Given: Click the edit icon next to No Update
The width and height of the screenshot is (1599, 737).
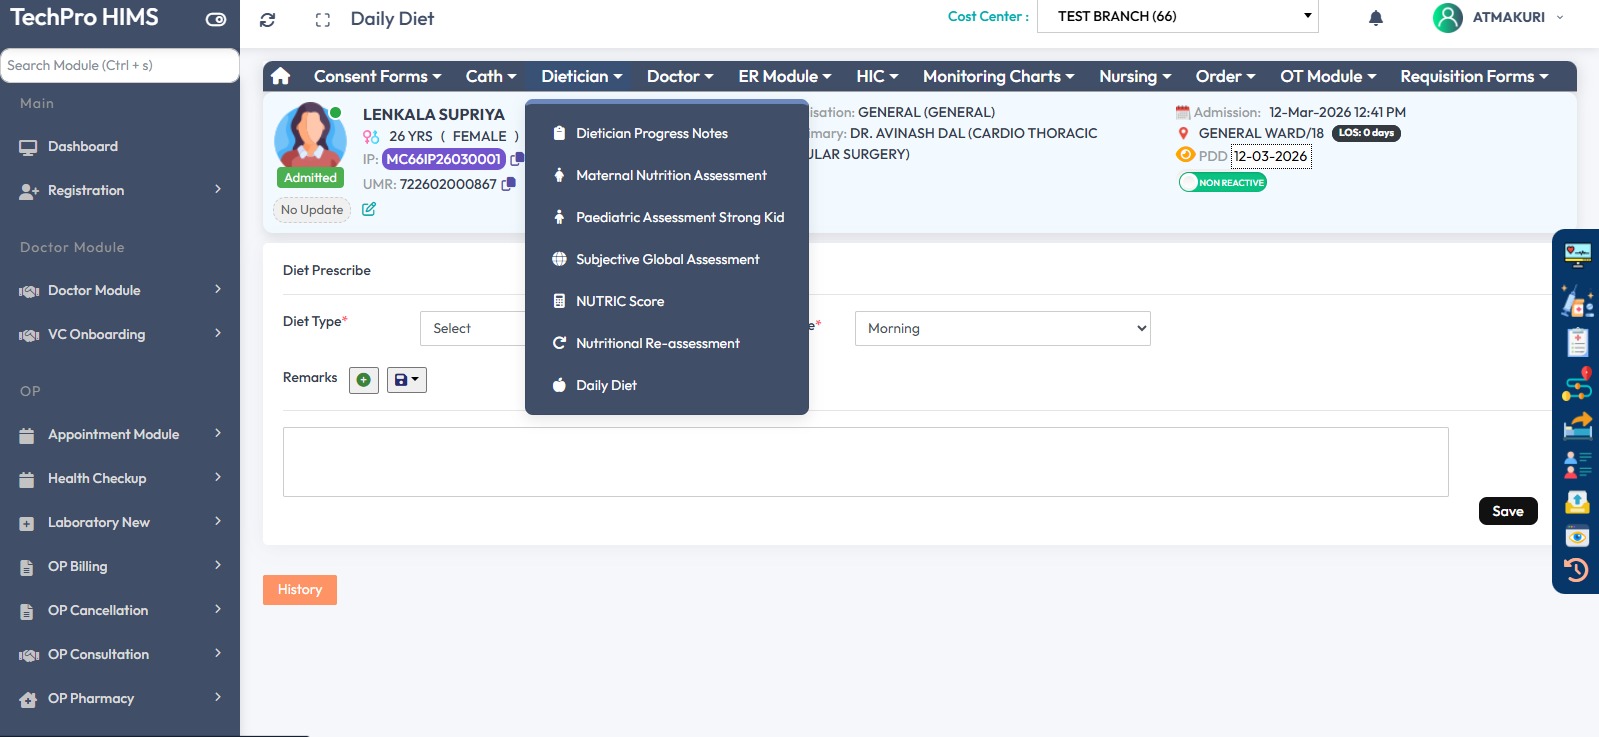Looking at the screenshot, I should point(369,209).
